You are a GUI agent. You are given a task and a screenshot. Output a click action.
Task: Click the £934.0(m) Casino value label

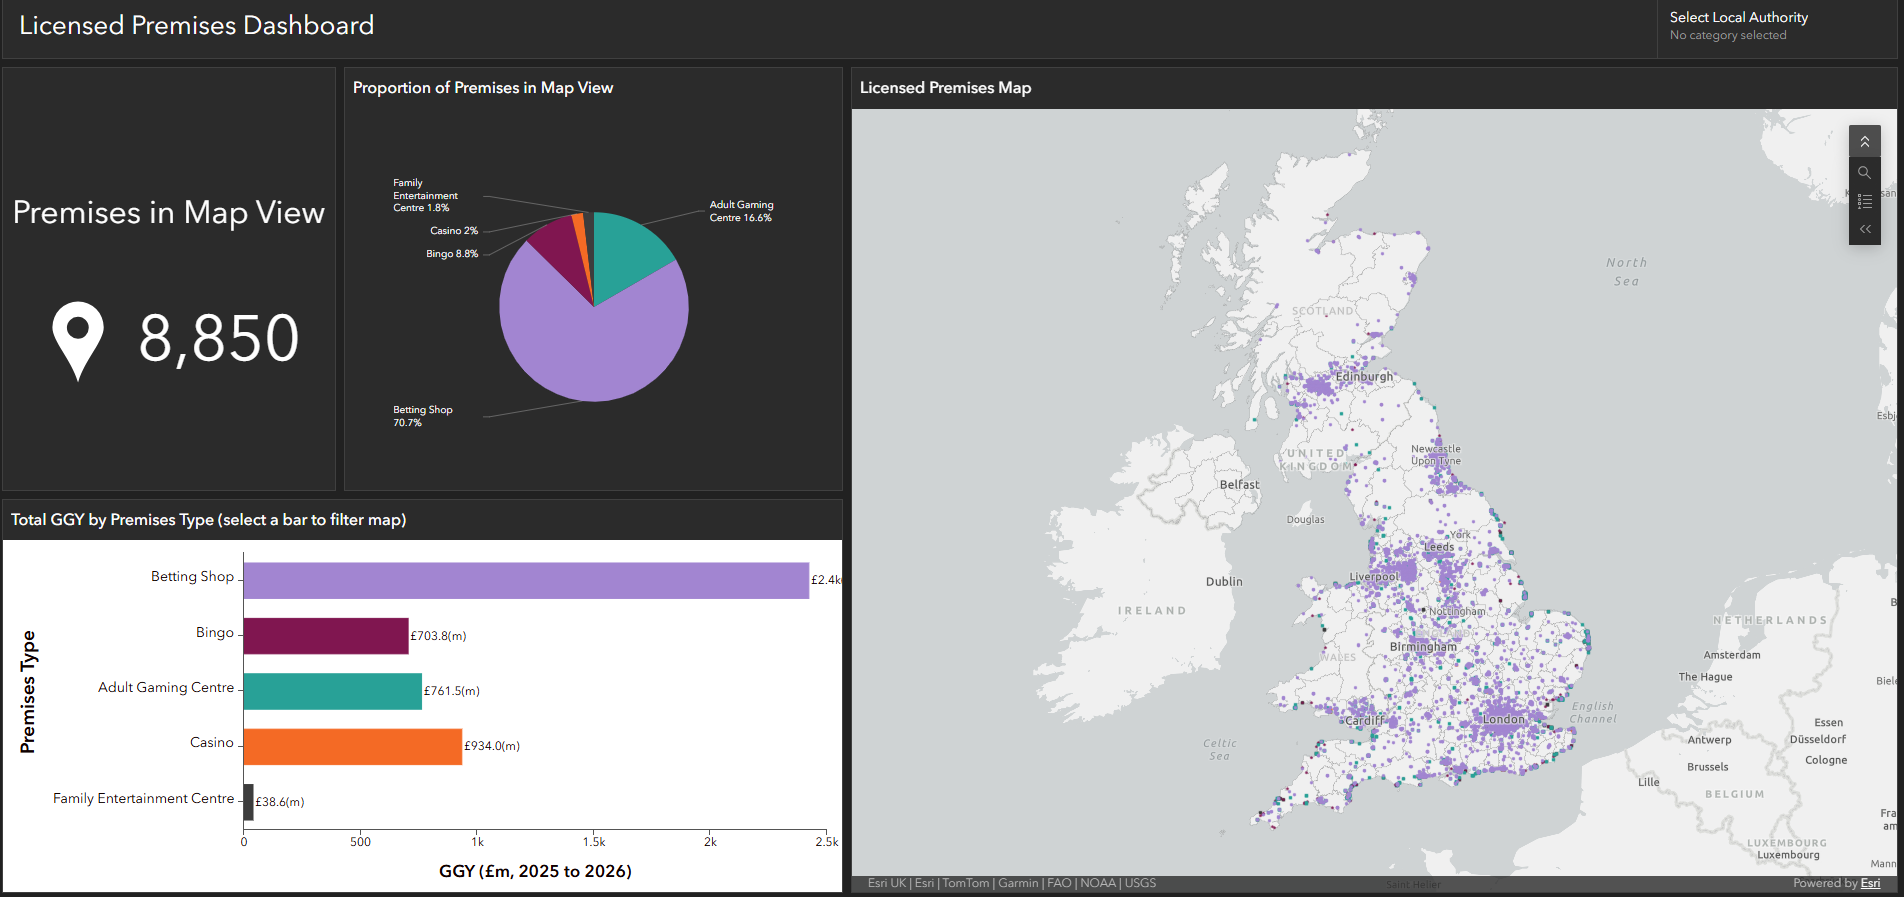[492, 746]
